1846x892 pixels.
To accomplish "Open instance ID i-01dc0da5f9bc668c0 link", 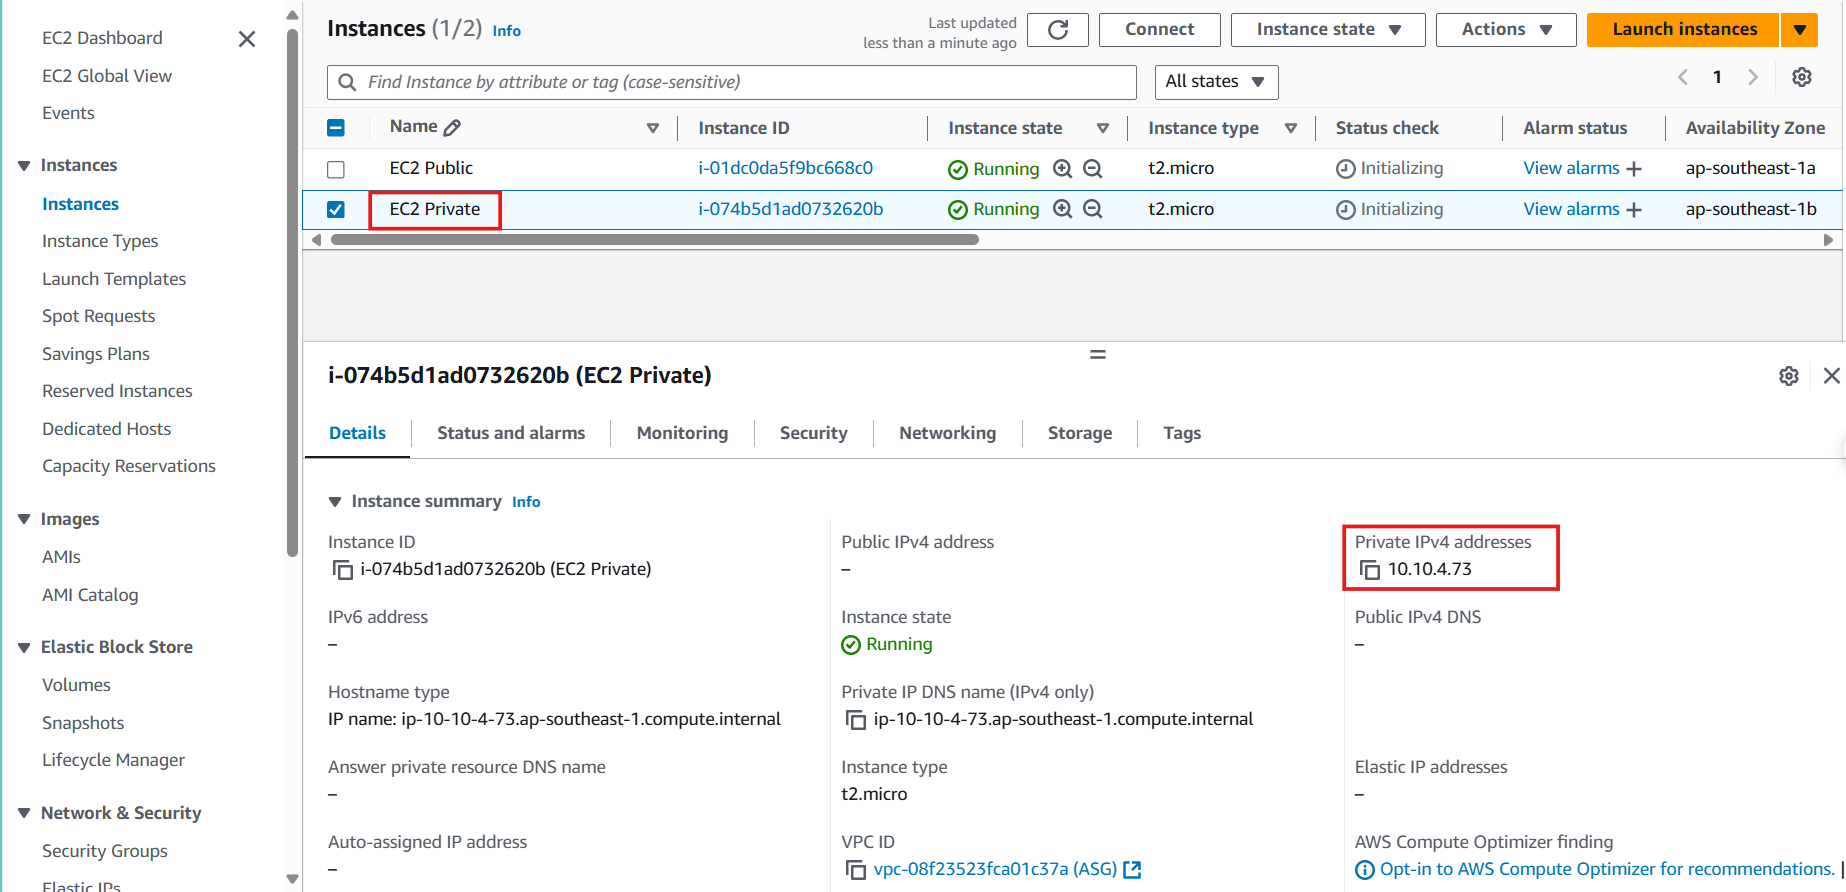I will (x=785, y=169).
